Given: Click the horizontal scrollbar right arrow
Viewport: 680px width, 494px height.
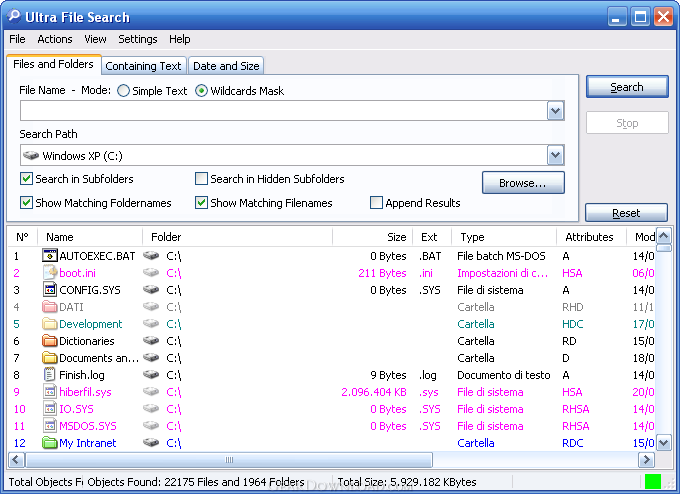Looking at the screenshot, I should 646,459.
